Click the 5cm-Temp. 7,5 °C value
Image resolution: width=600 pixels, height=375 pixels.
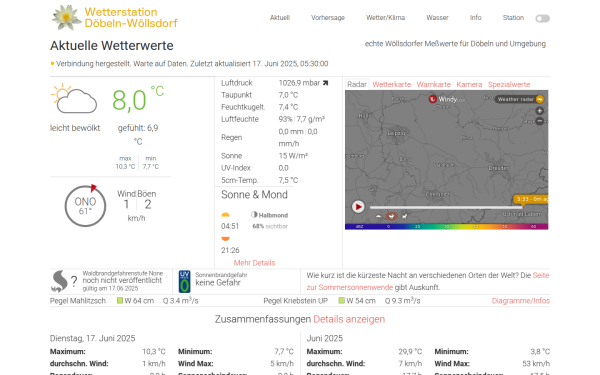click(x=288, y=180)
